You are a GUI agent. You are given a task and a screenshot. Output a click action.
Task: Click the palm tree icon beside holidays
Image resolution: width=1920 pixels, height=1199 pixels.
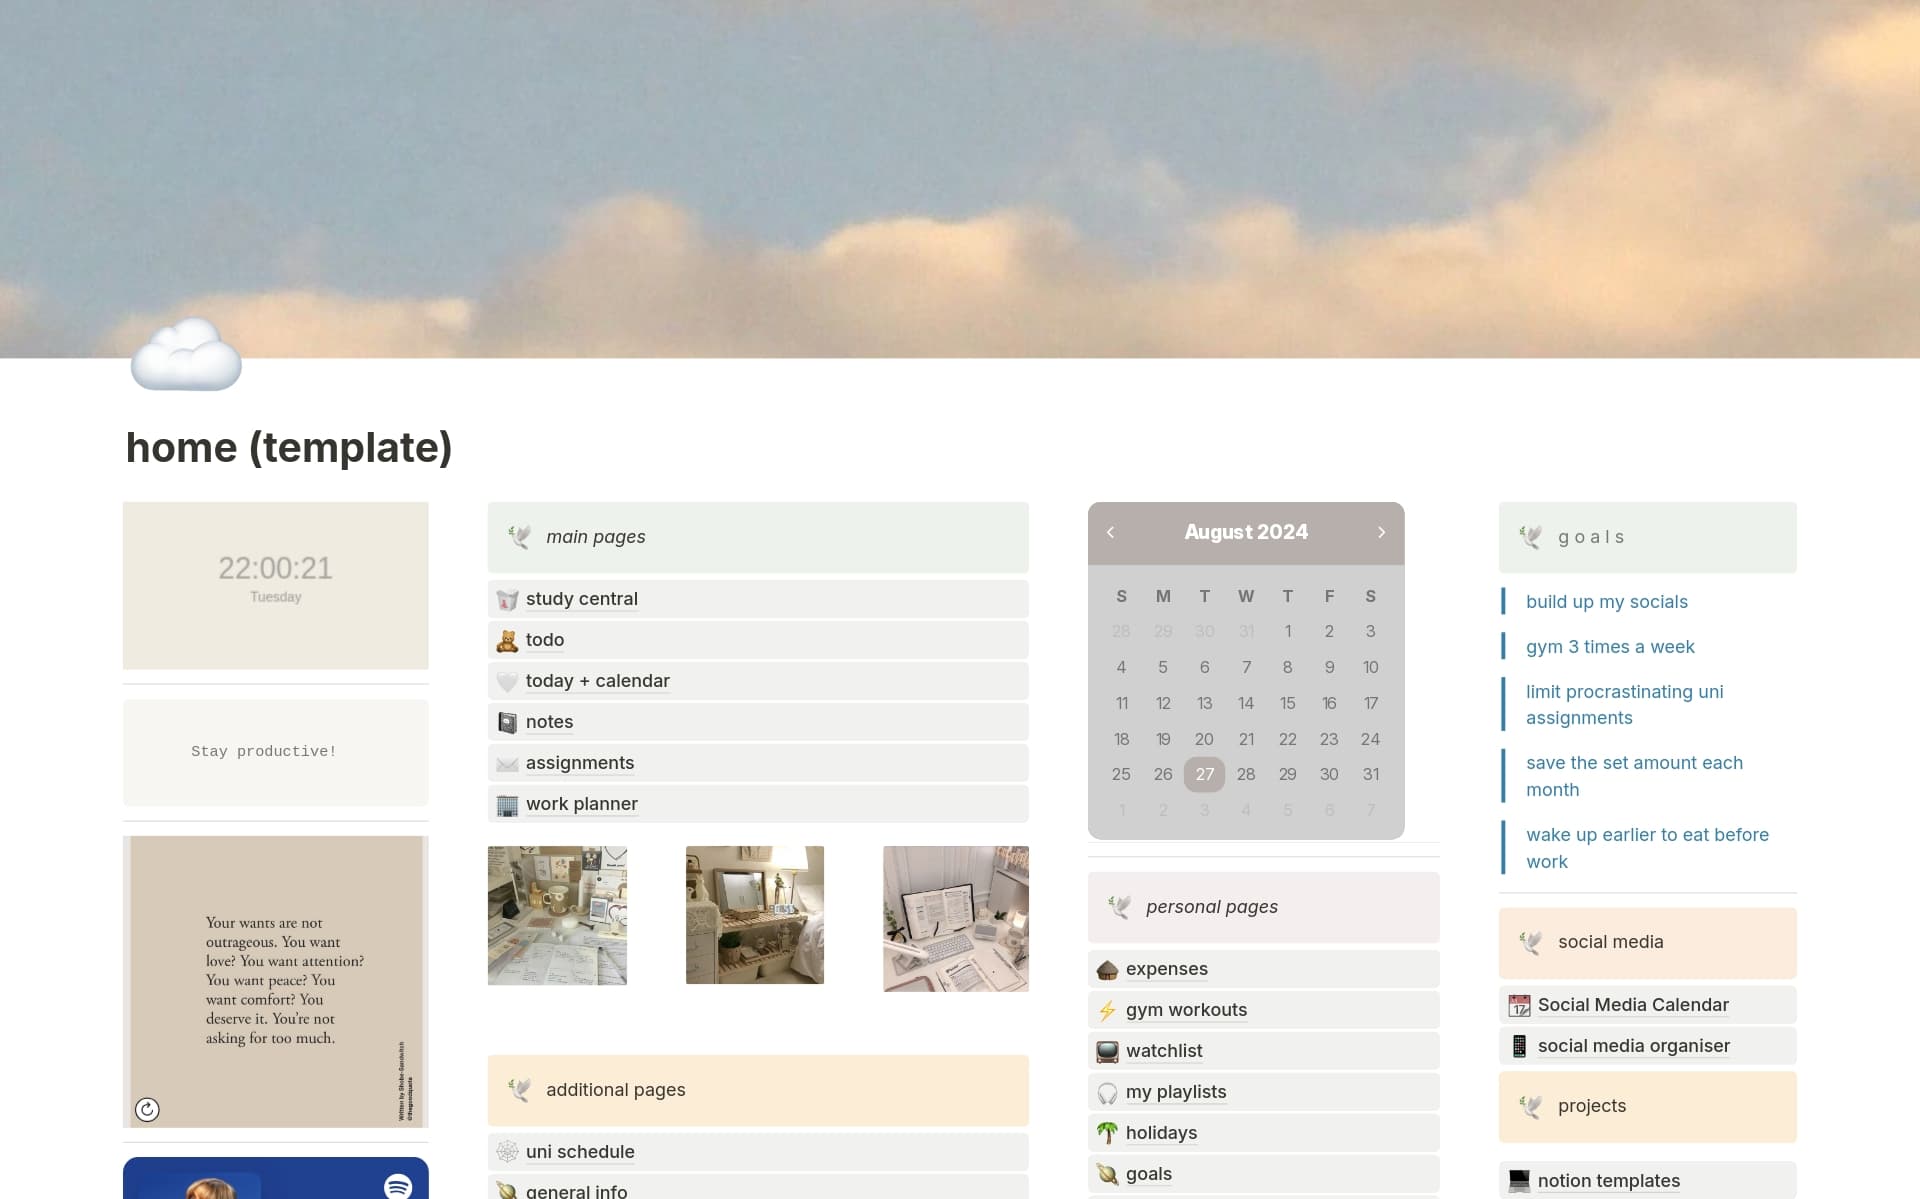(1108, 1133)
